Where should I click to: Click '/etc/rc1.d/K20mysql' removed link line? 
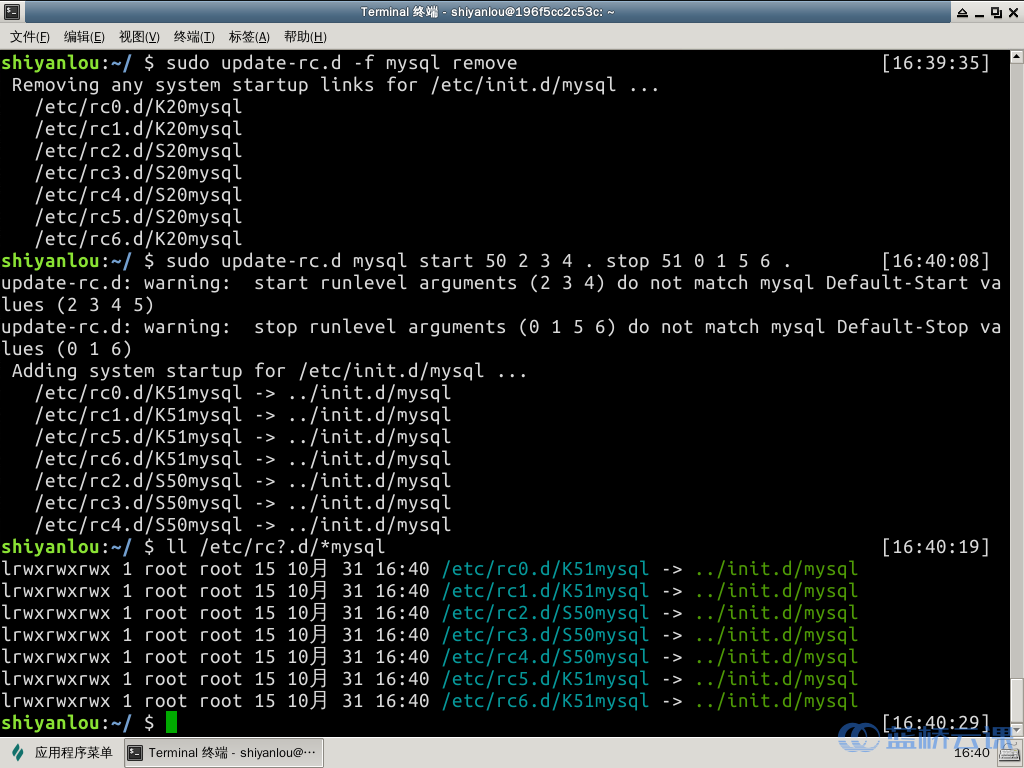coord(138,129)
